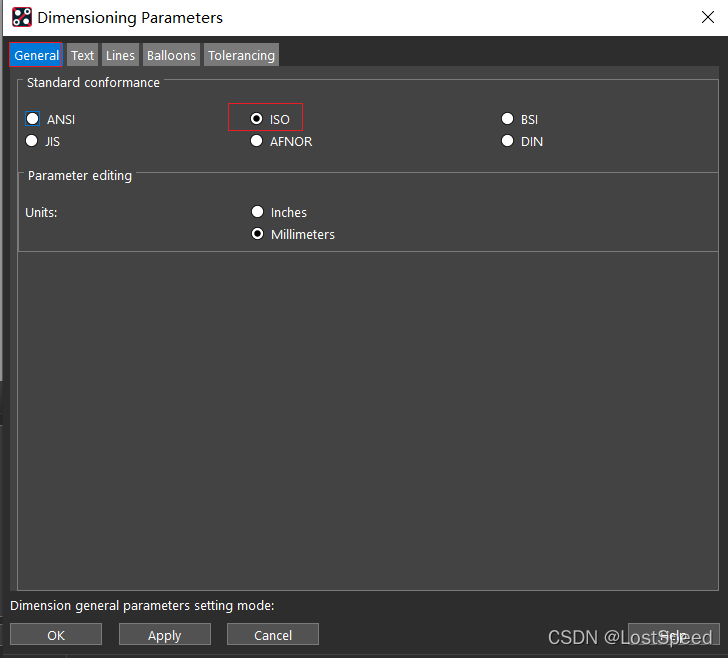The width and height of the screenshot is (728, 658).
Task: Click the Dimensioning Parameters app icon
Action: pos(21,17)
